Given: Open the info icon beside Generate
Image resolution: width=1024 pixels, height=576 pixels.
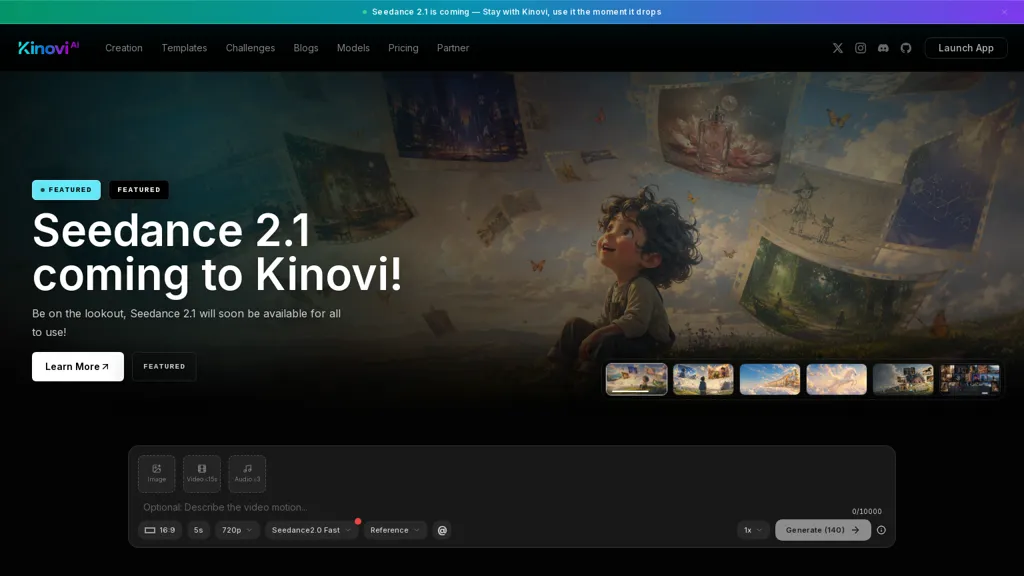Looking at the screenshot, I should [881, 530].
